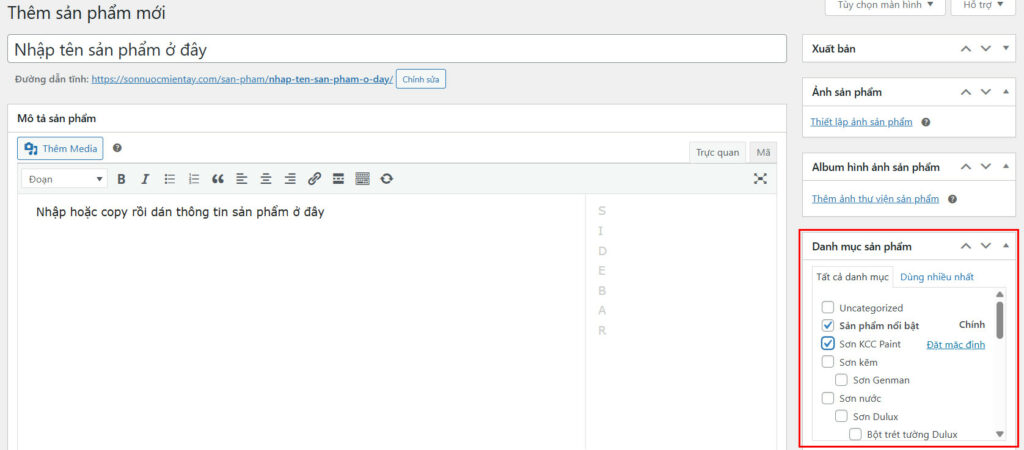Select Dùng nhiều nhất tab
1024x450 pixels.
tap(936, 277)
